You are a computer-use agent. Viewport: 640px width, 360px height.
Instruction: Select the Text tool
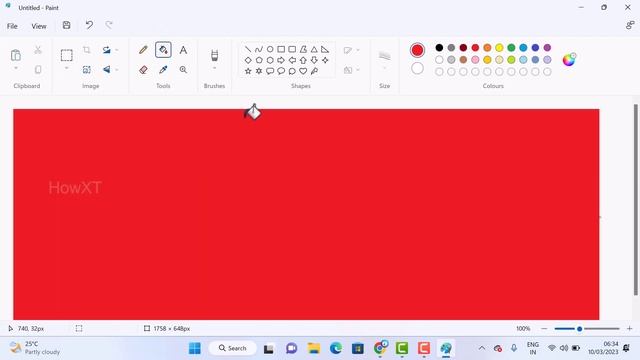click(x=183, y=50)
